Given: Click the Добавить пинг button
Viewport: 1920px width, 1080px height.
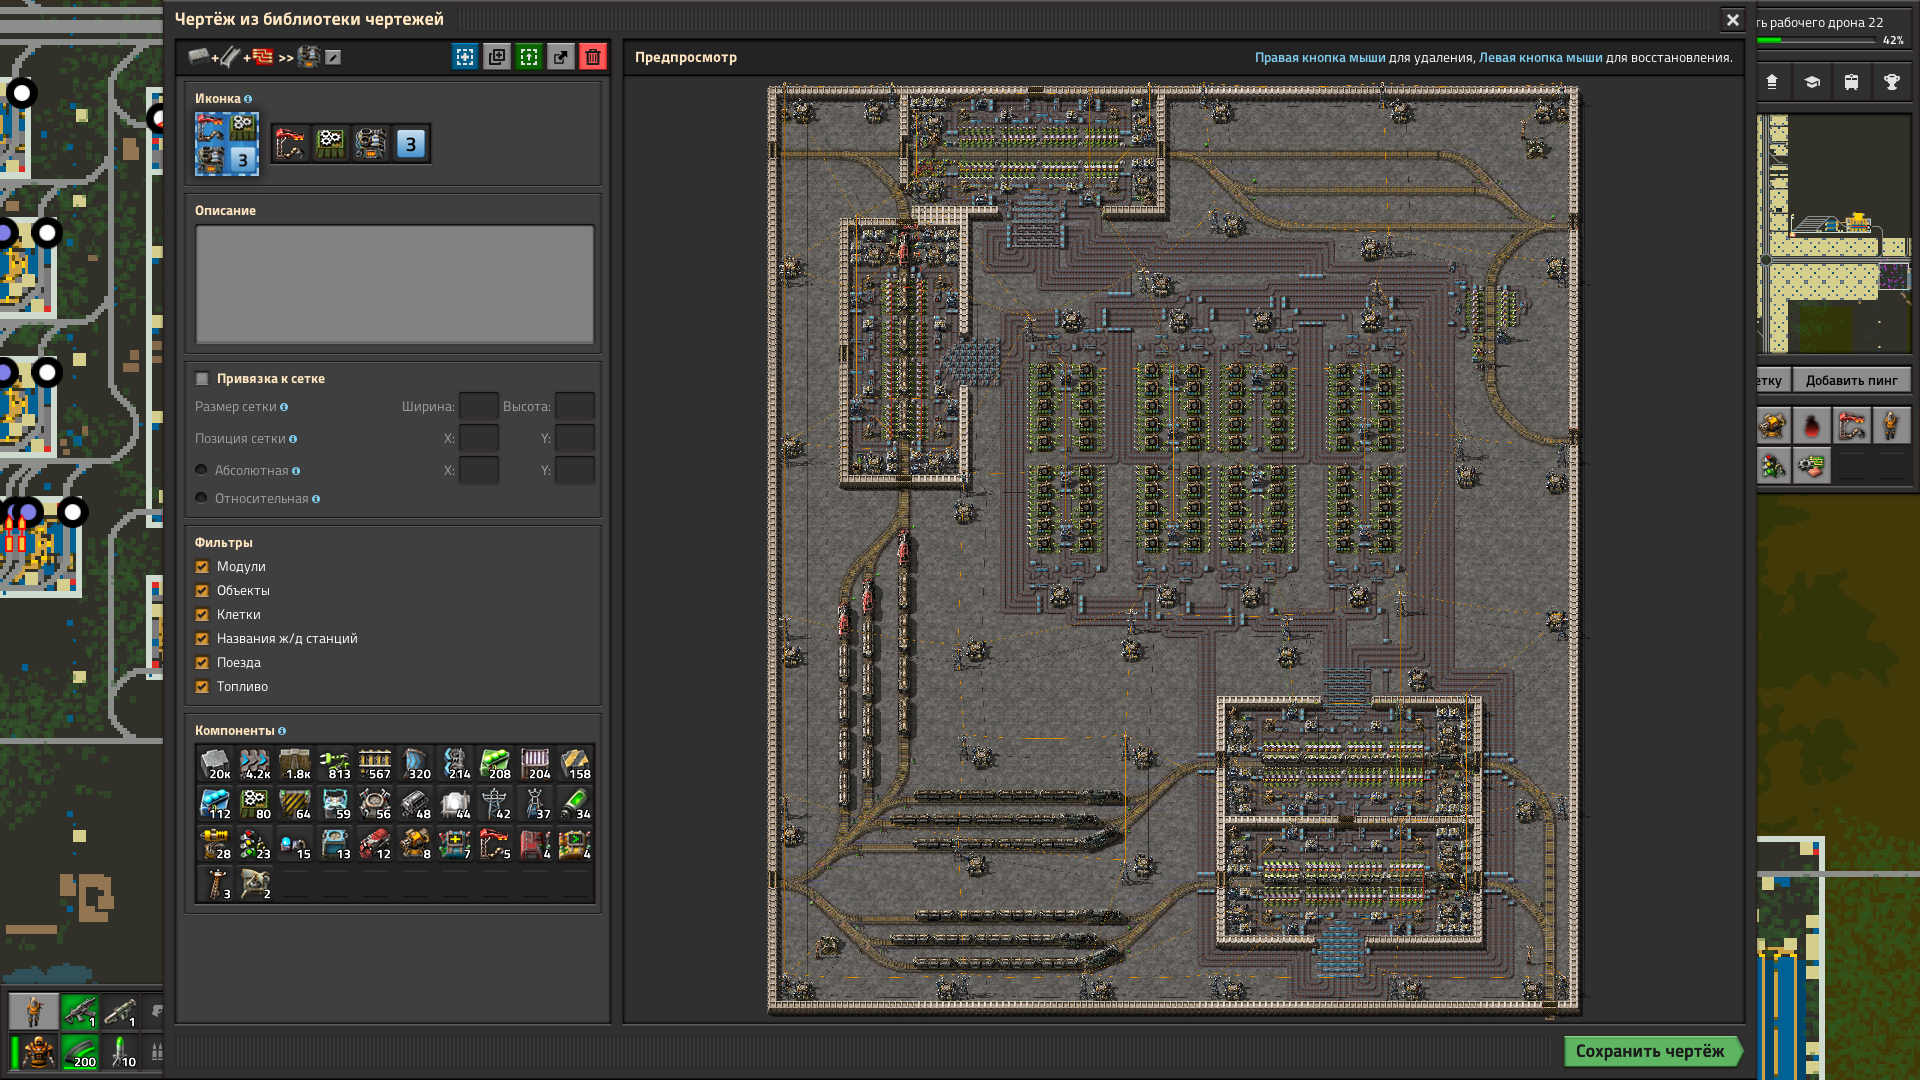Looking at the screenshot, I should pos(1851,380).
